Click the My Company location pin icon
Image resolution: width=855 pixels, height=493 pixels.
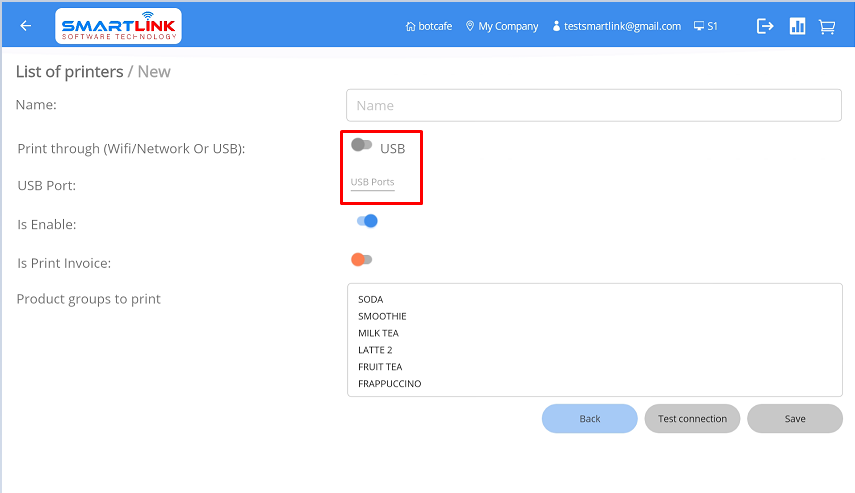pyautogui.click(x=470, y=27)
